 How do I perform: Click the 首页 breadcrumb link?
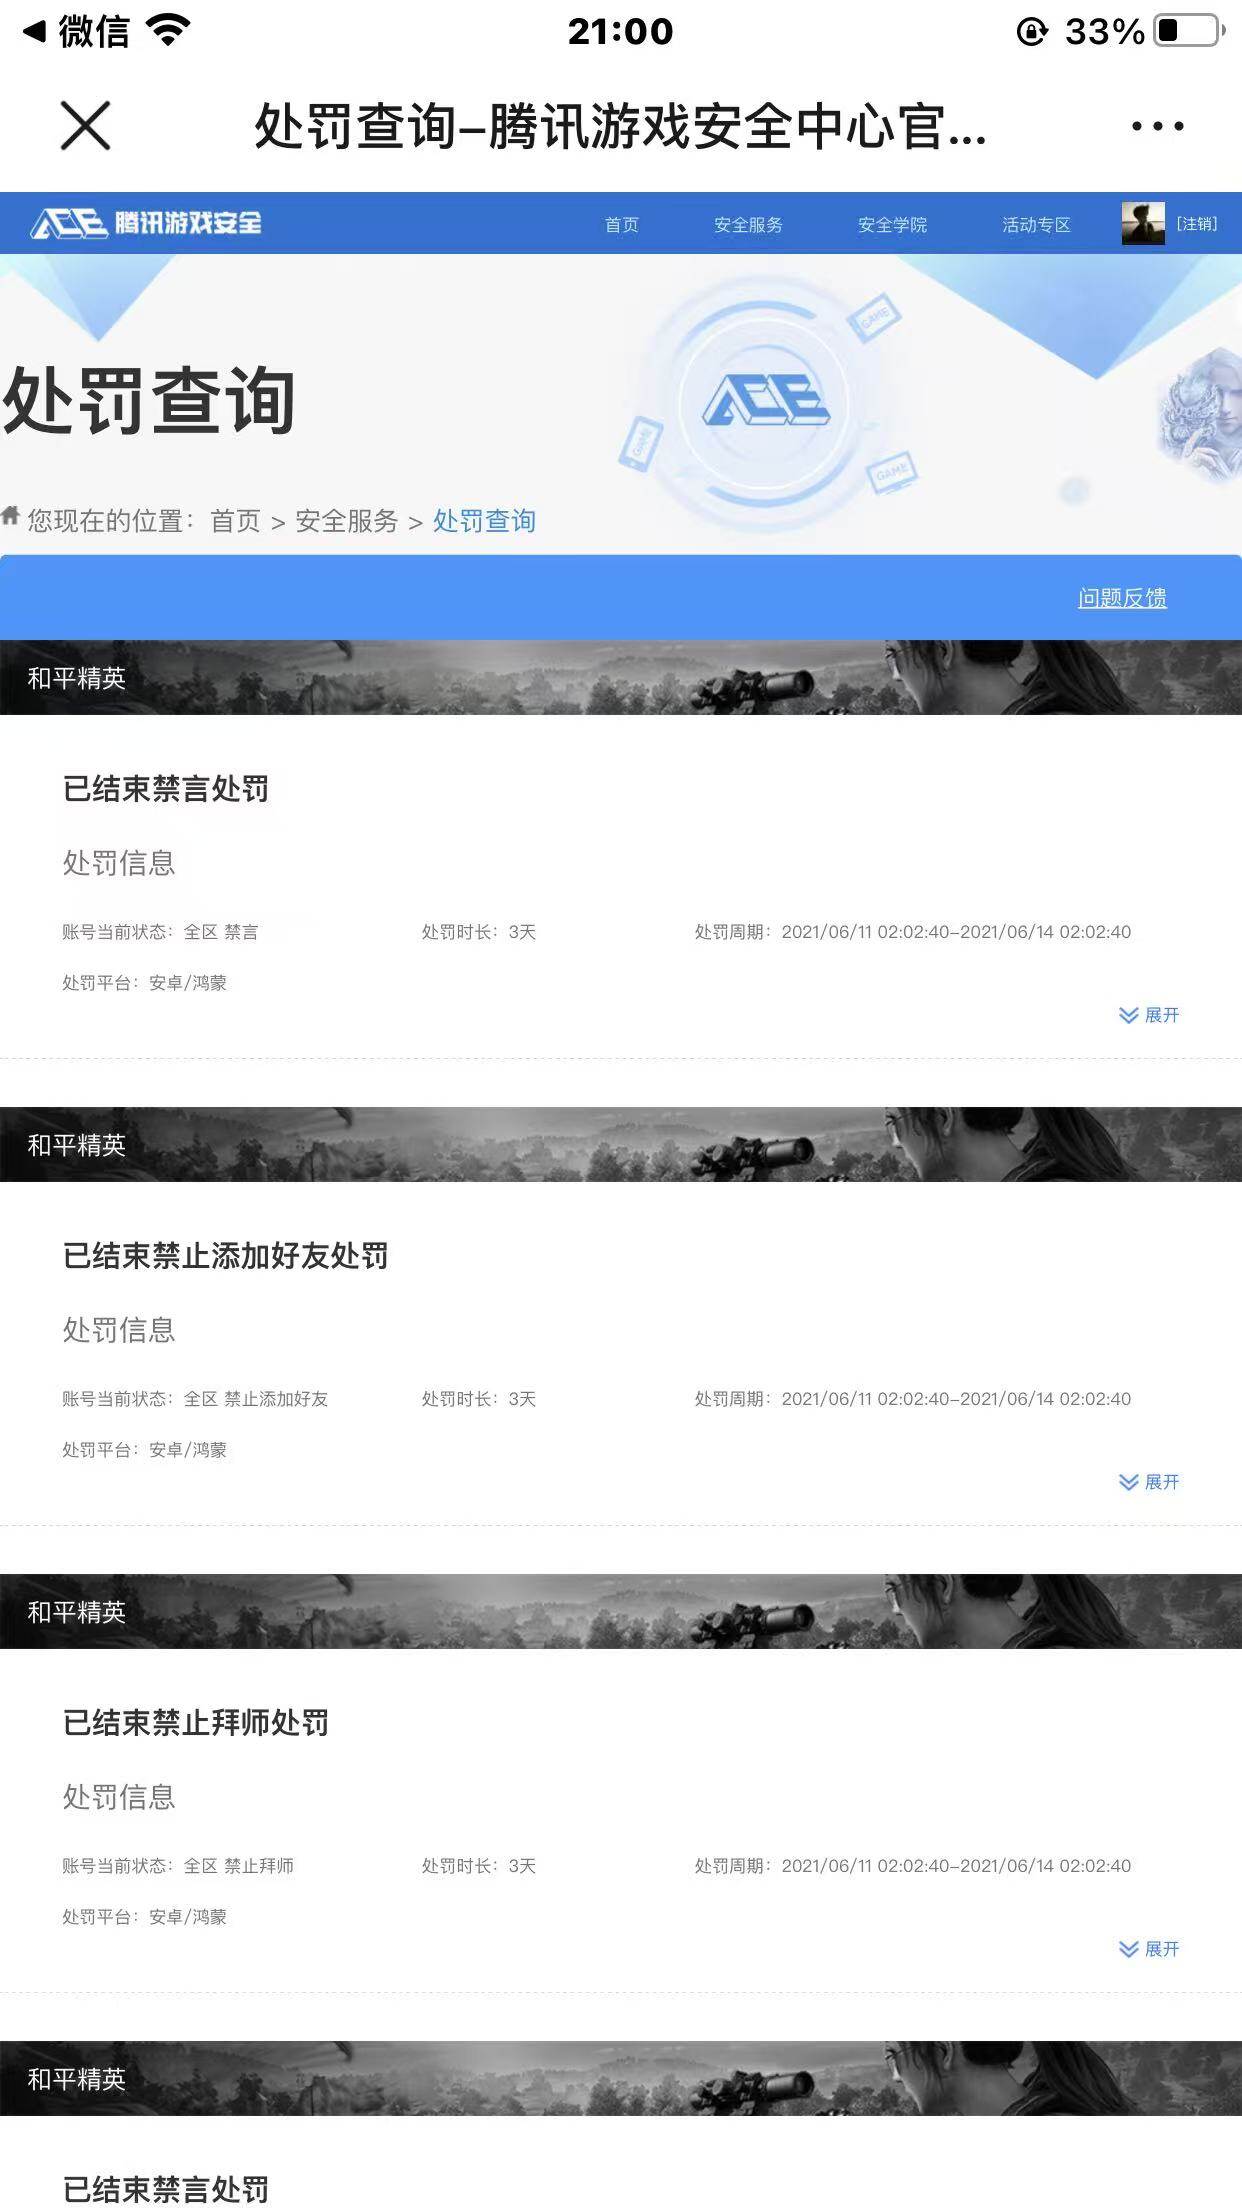pos(235,521)
